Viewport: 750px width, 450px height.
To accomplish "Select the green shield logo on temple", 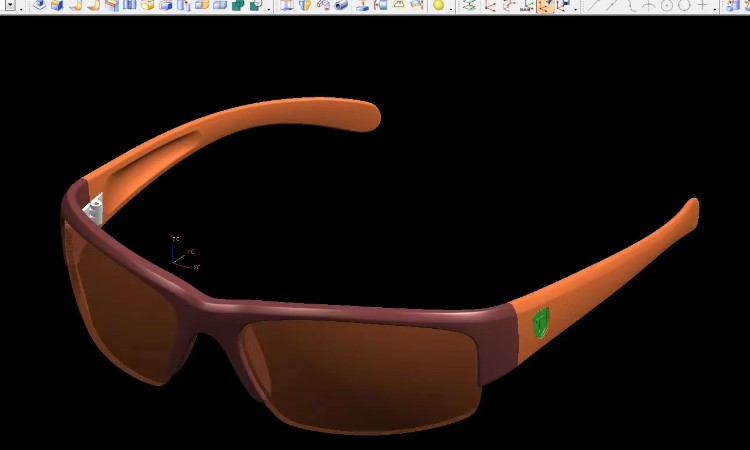I will click(540, 322).
